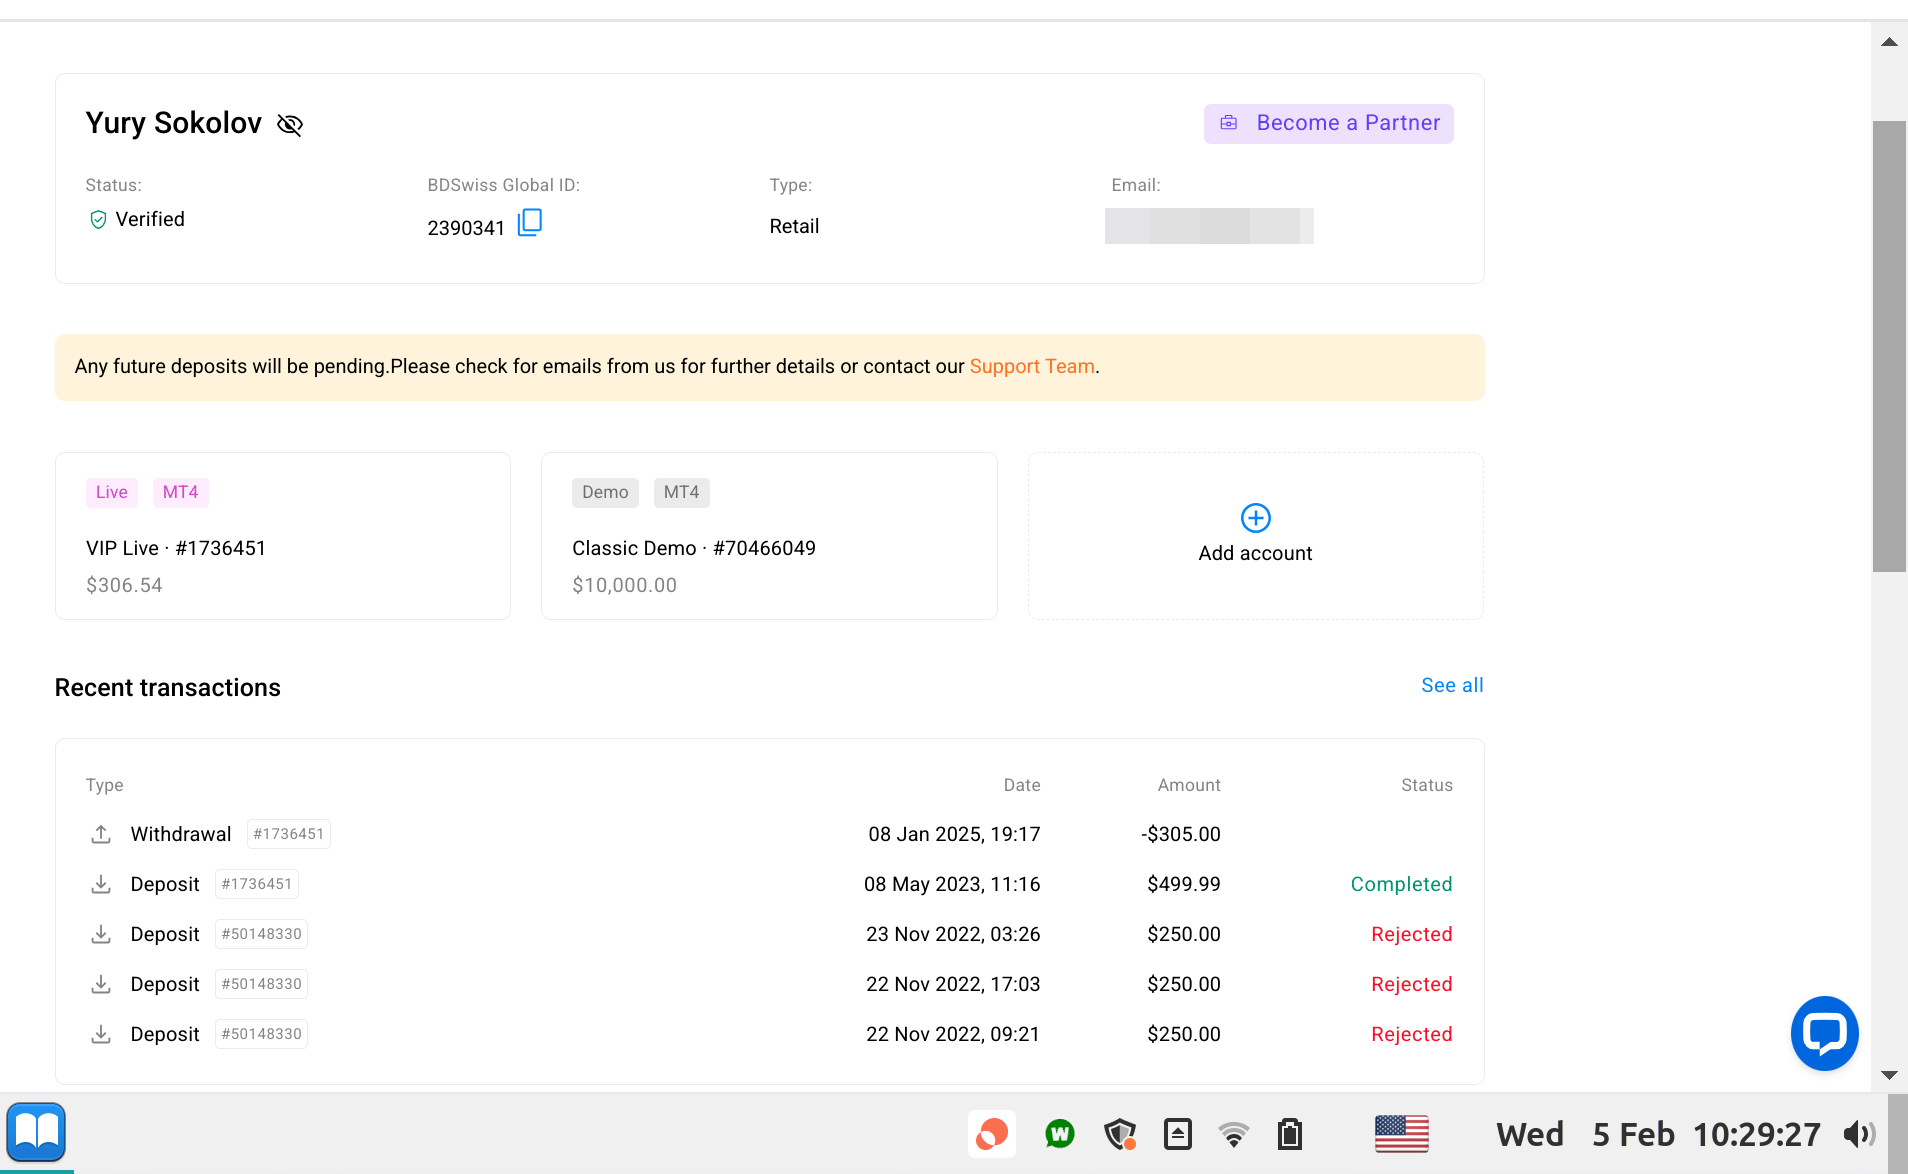Open the VIP Live account card
Viewport: 1908px width, 1174px height.
[x=283, y=536]
